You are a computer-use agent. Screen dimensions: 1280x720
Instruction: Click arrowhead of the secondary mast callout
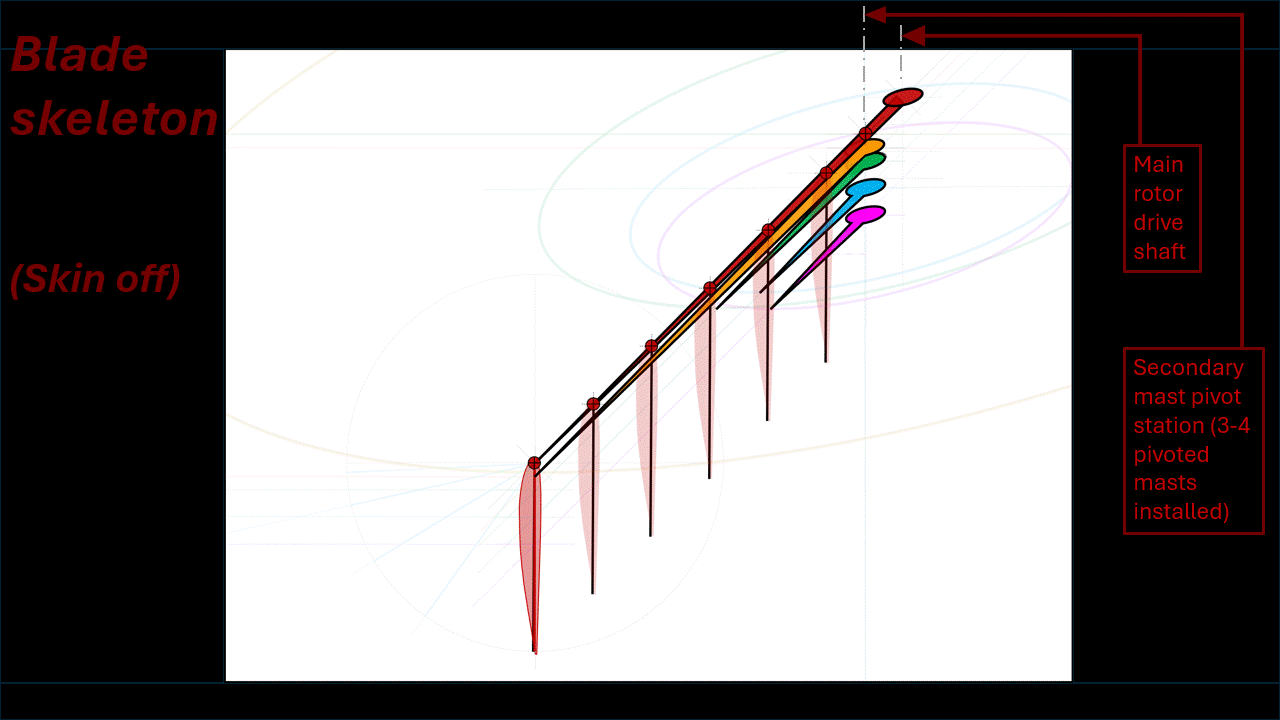874,15
